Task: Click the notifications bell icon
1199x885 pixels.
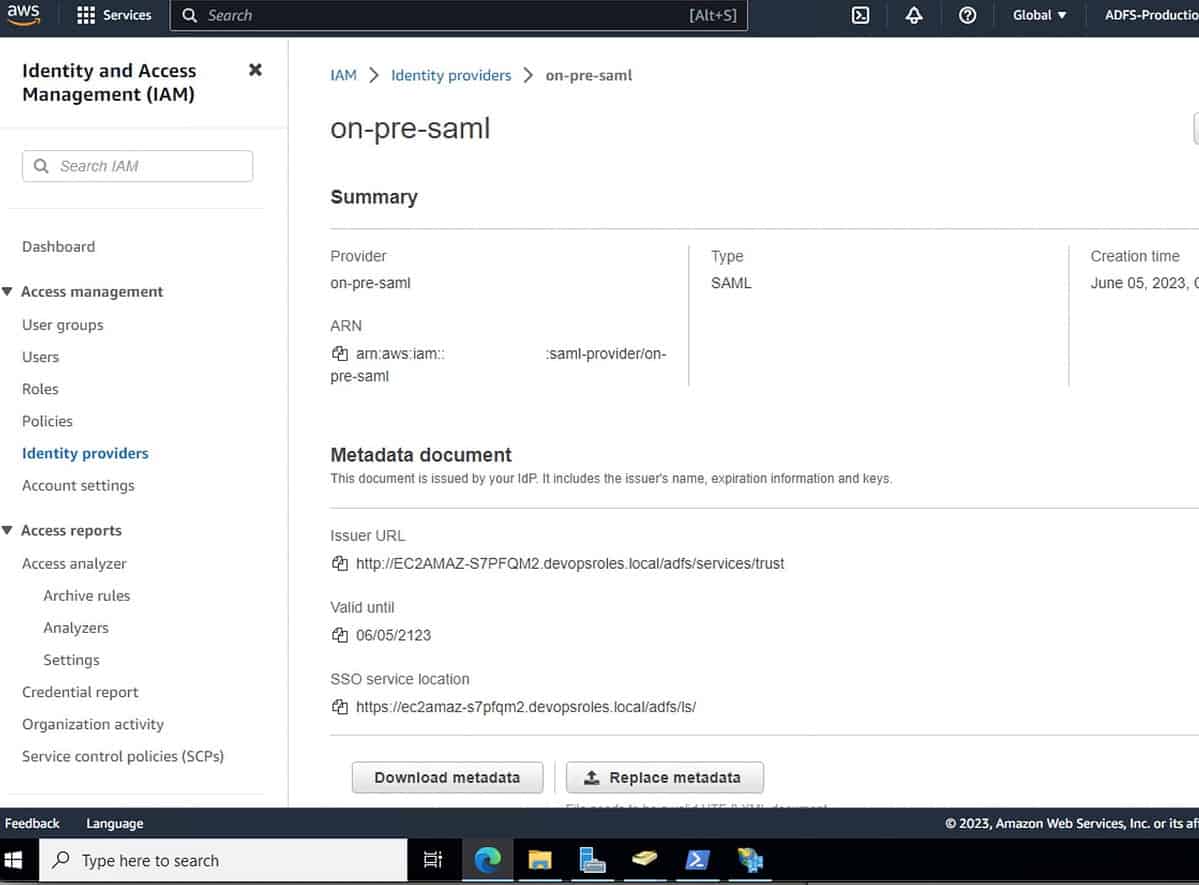Action: coord(913,15)
